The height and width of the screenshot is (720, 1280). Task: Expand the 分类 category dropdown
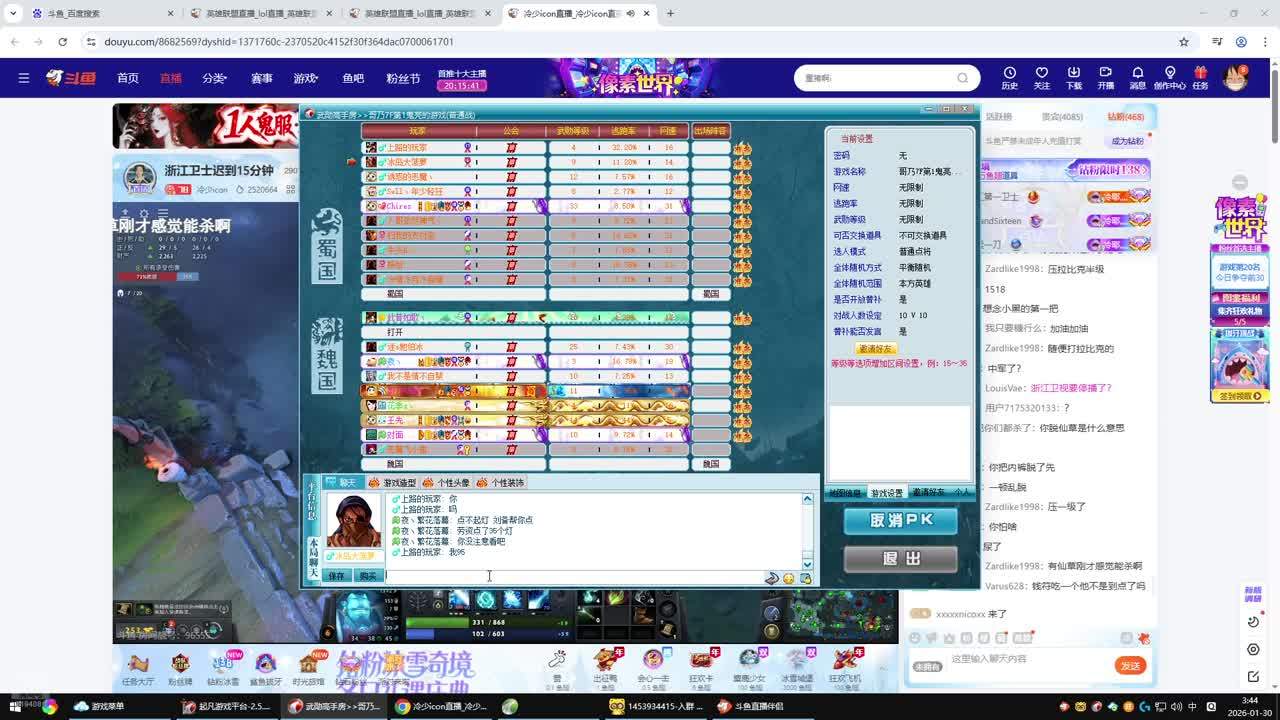(214, 78)
